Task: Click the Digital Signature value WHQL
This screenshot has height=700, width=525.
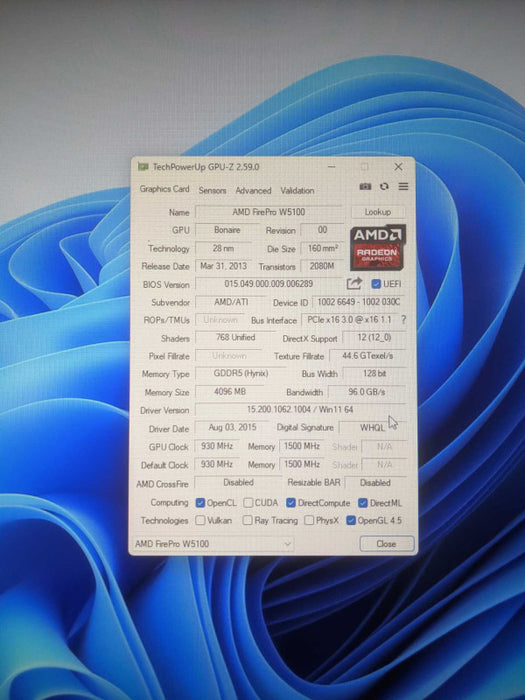Action: click(372, 428)
